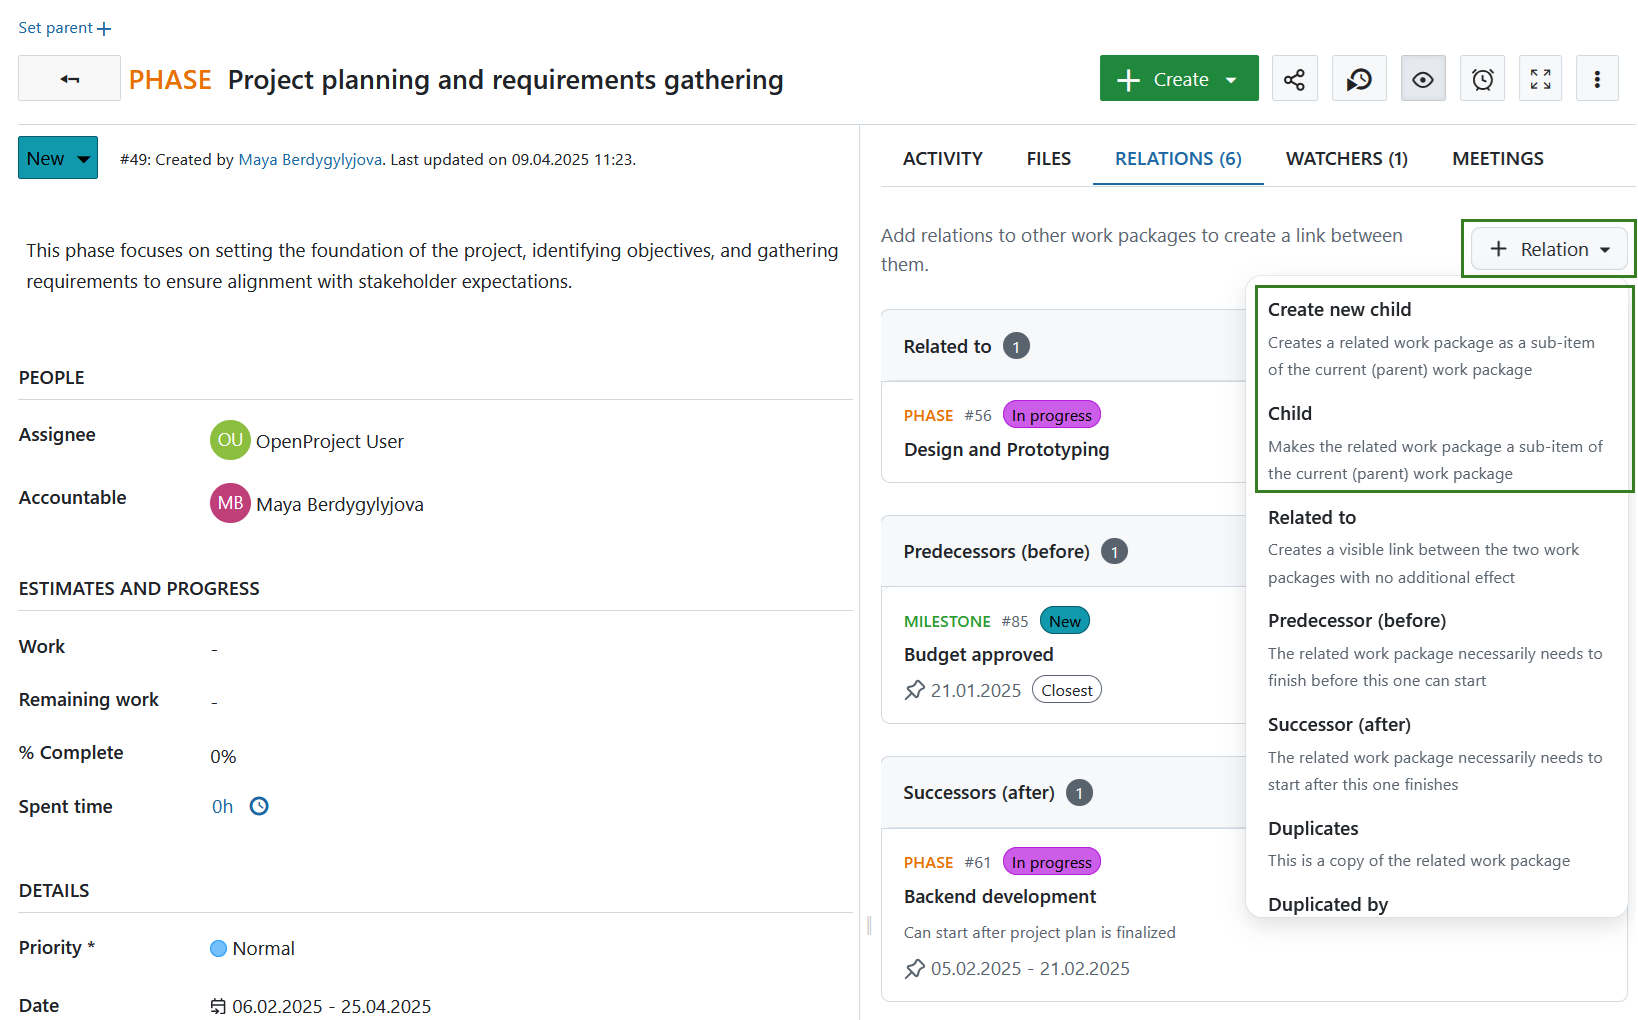
Task: Click pin icon next to 05.02.2025 - 21.02.2025
Action: coord(915,968)
